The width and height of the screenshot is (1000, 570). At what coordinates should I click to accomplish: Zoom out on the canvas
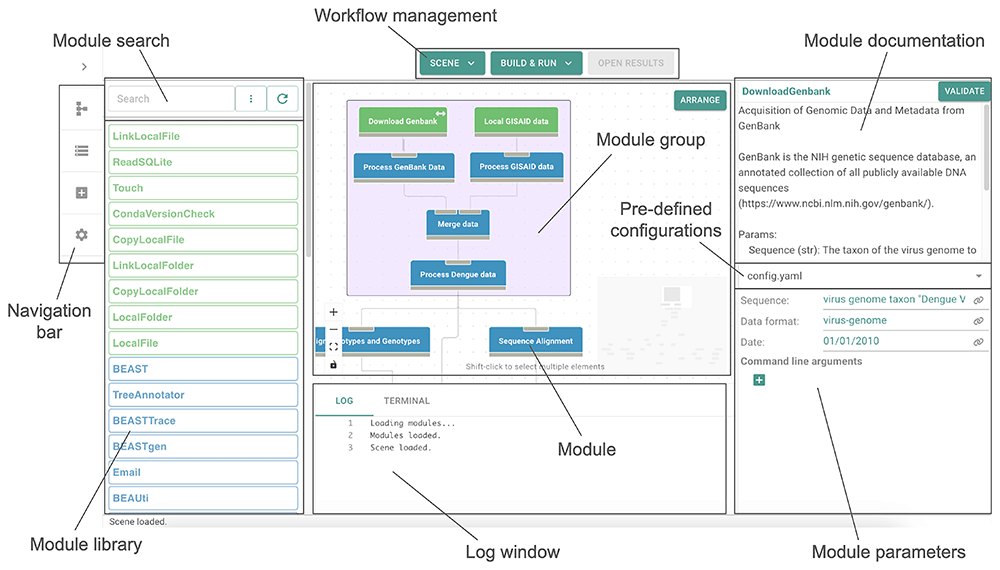click(333, 330)
